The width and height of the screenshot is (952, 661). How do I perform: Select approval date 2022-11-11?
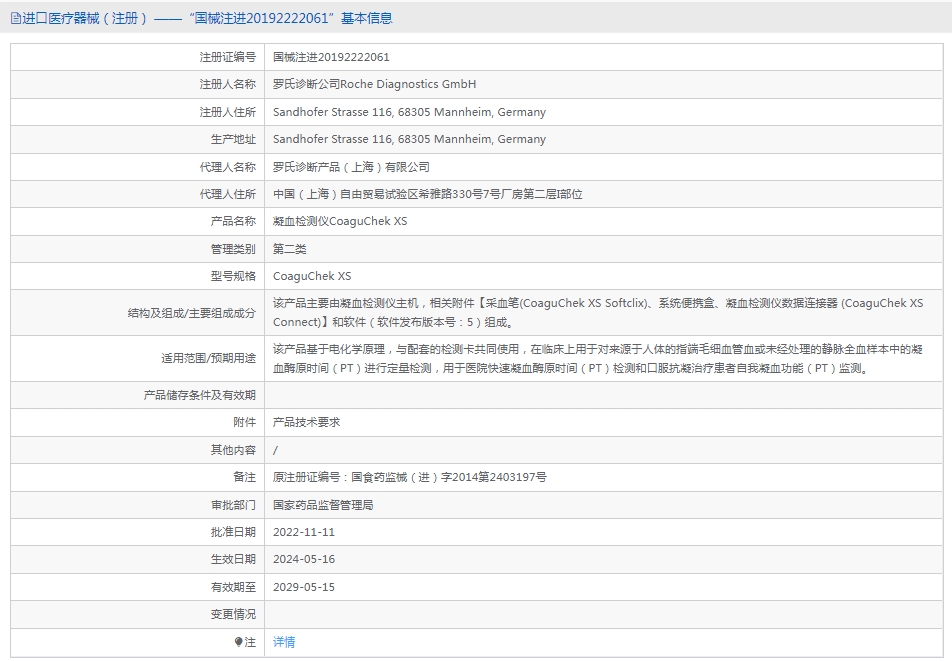tap(304, 532)
